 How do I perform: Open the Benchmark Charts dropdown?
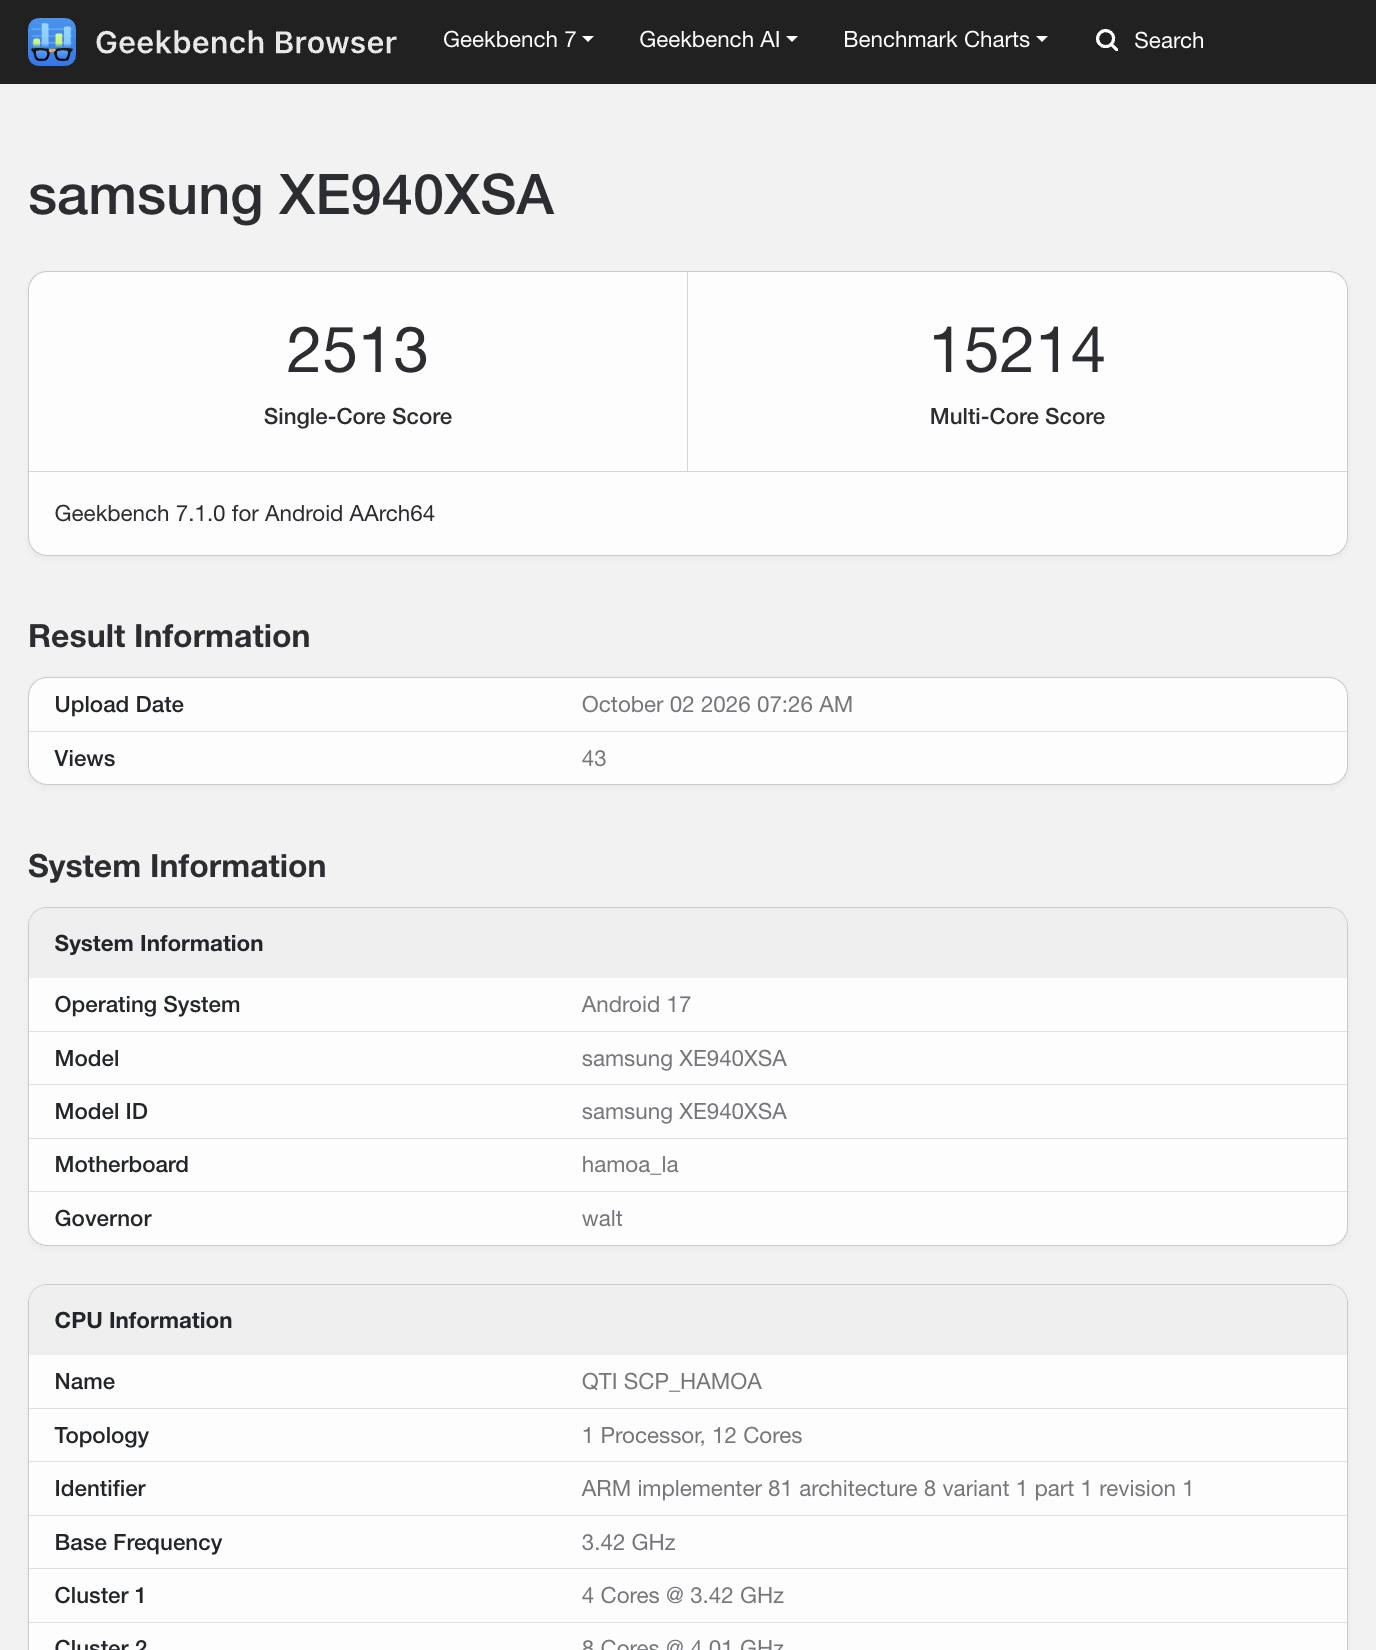pos(945,40)
